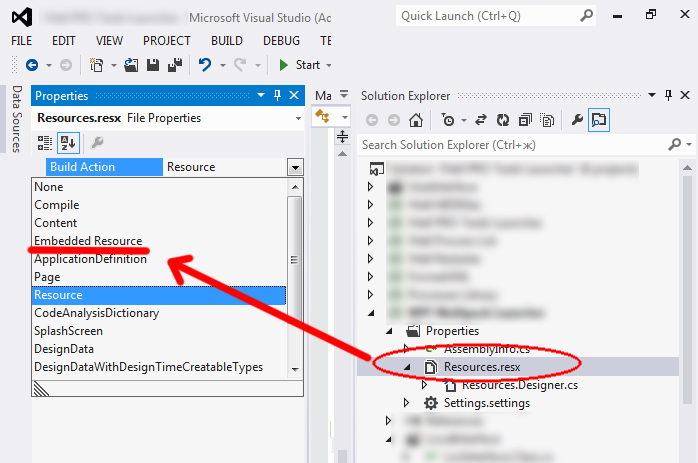
Task: Click the Redo toolbar icon
Action: (x=240, y=65)
